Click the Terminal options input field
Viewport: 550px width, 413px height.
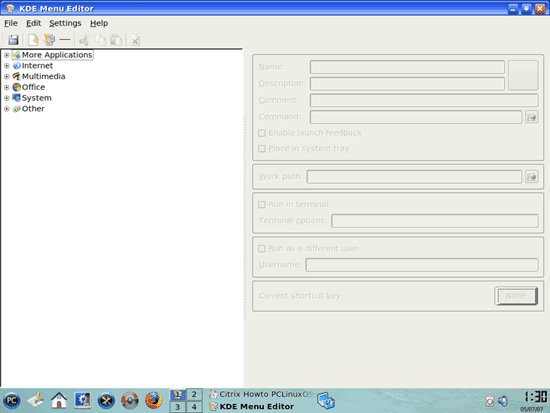pyautogui.click(x=435, y=221)
